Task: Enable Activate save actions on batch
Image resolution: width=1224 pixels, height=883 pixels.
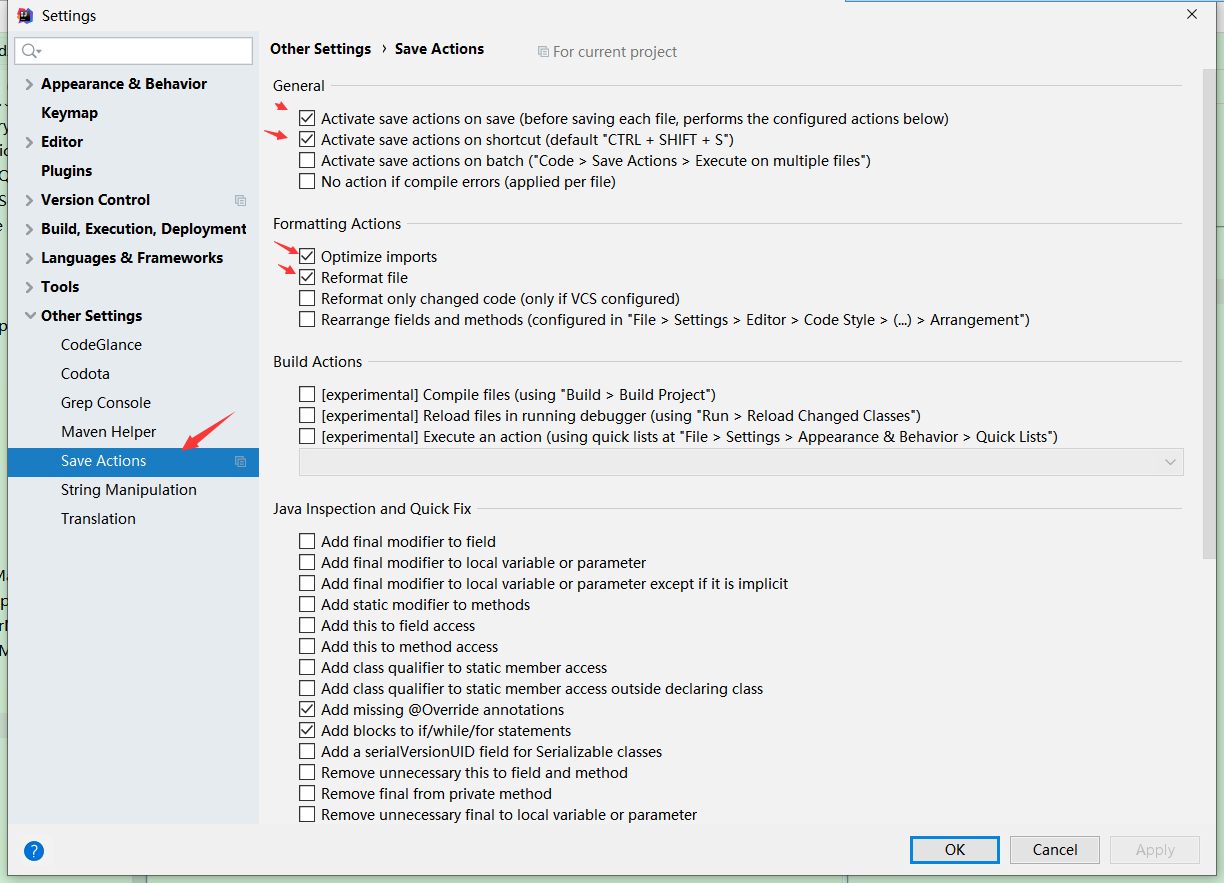Action: coord(307,161)
